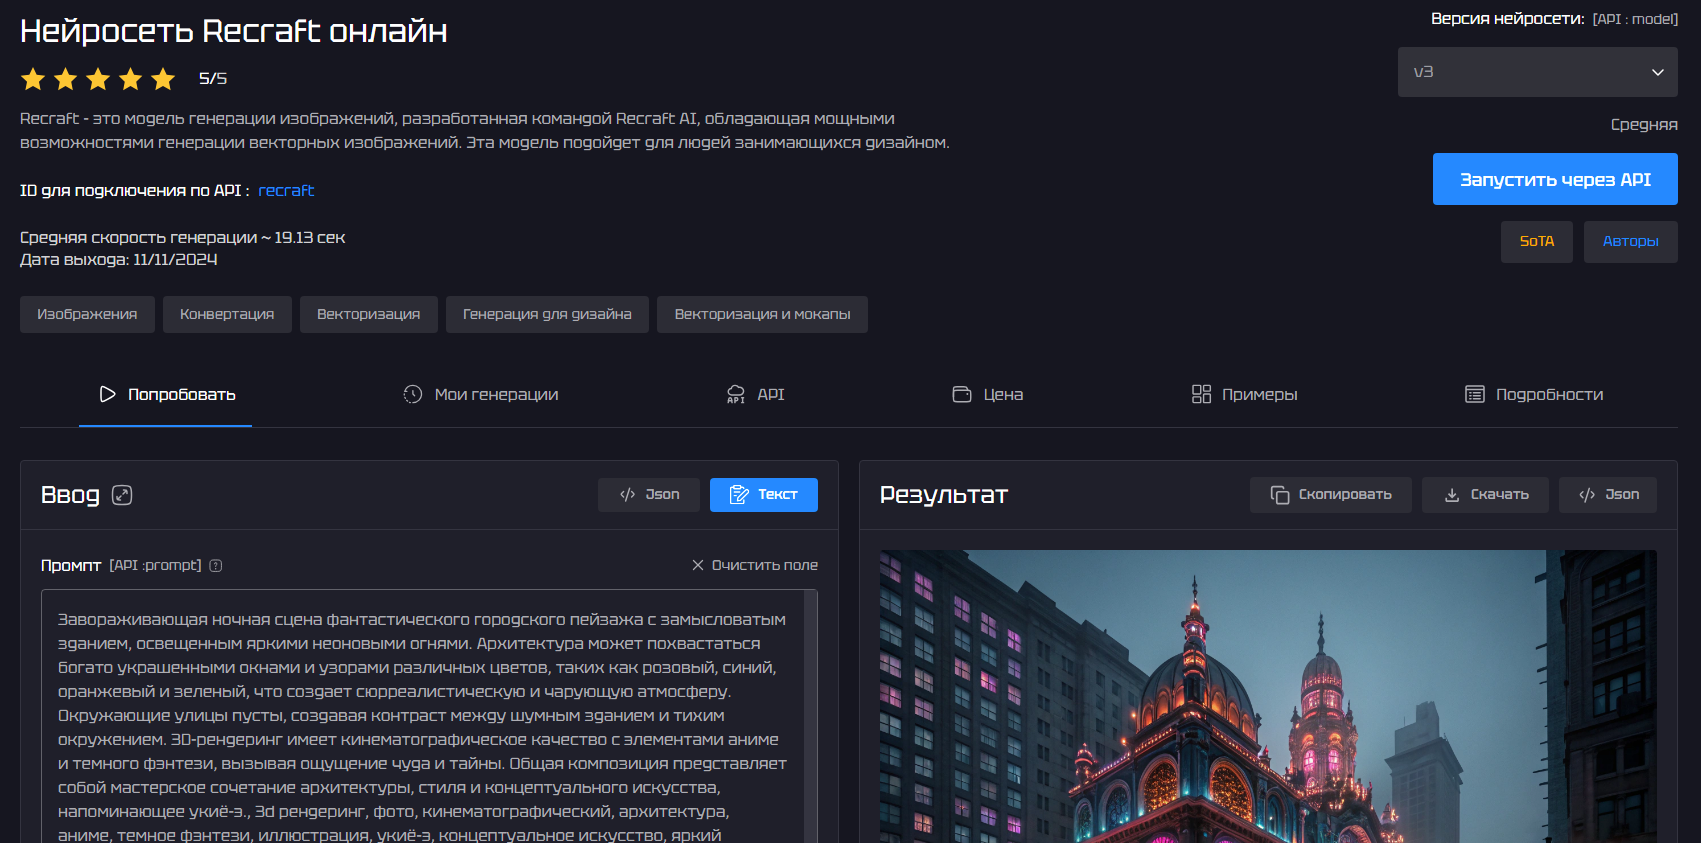Open the v3 version dropdown

click(x=1537, y=72)
